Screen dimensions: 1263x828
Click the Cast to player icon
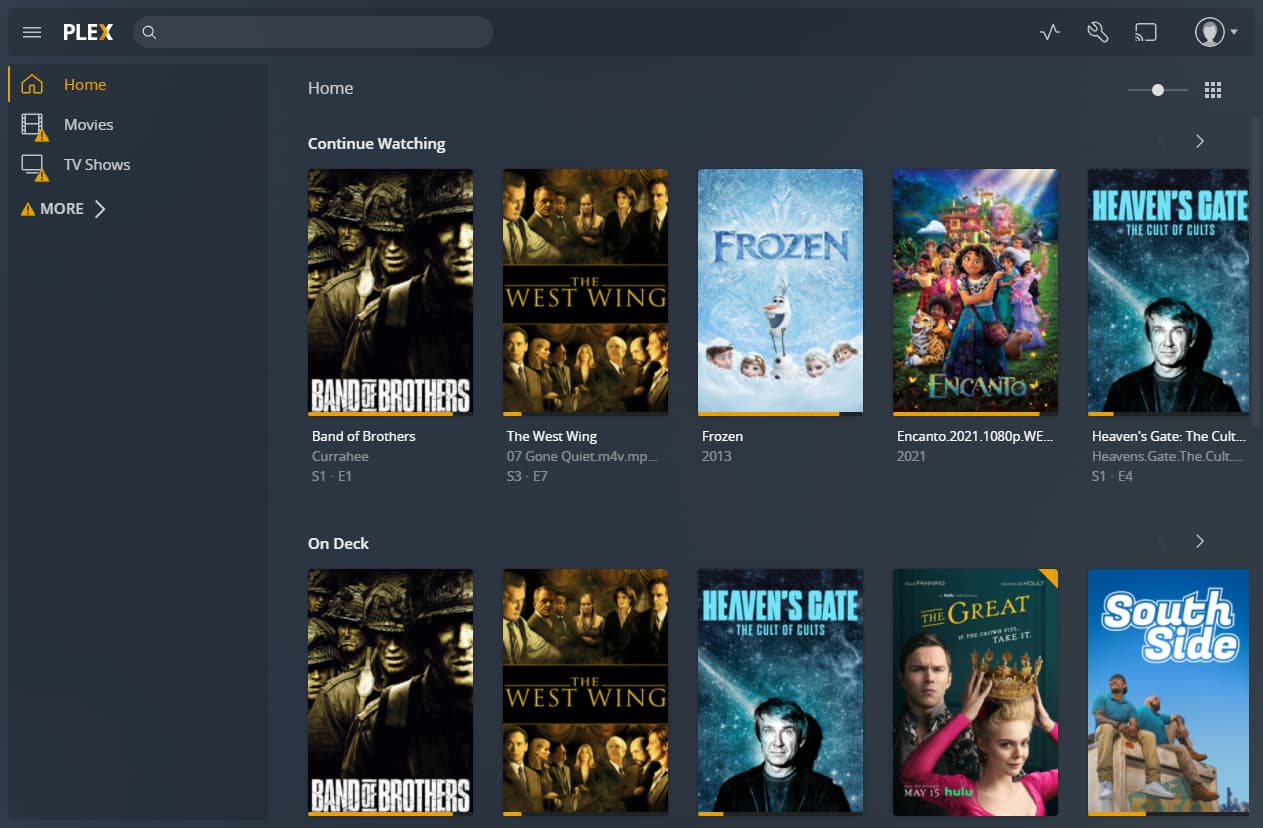[x=1145, y=32]
